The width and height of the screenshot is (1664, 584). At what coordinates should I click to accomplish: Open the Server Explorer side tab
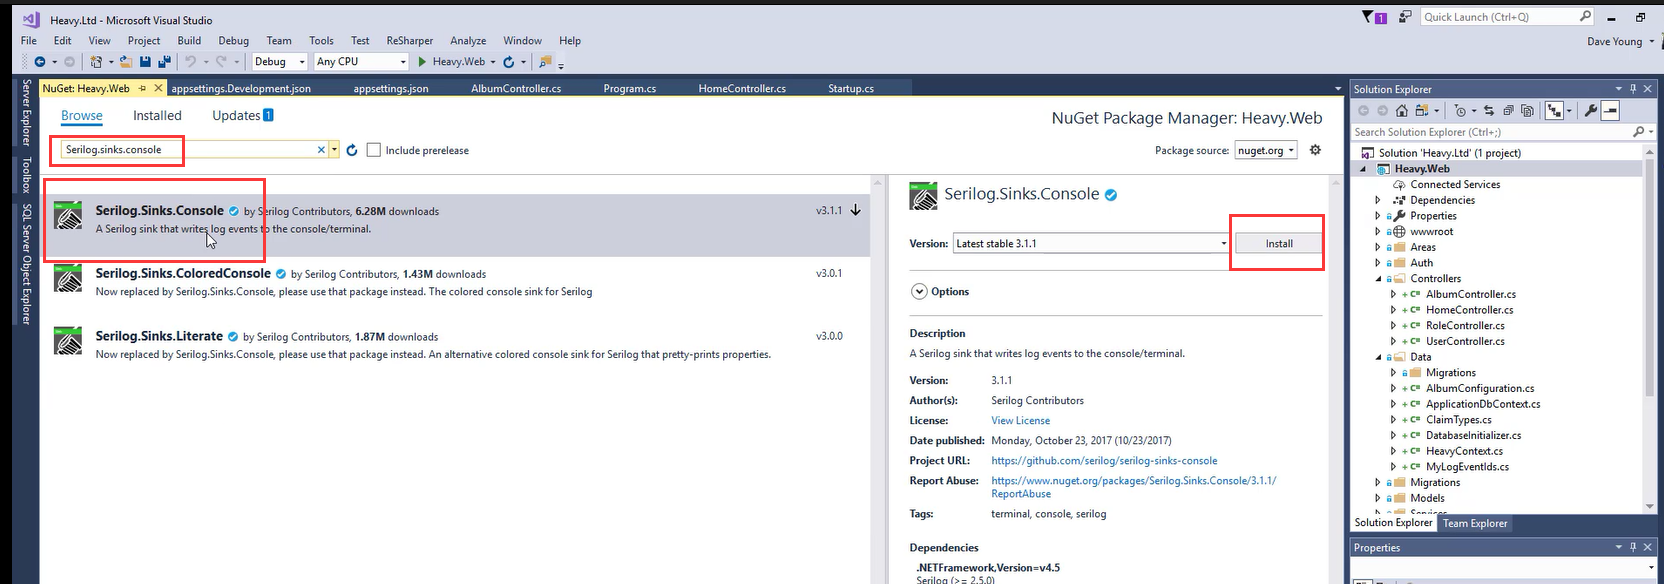pyautogui.click(x=27, y=112)
